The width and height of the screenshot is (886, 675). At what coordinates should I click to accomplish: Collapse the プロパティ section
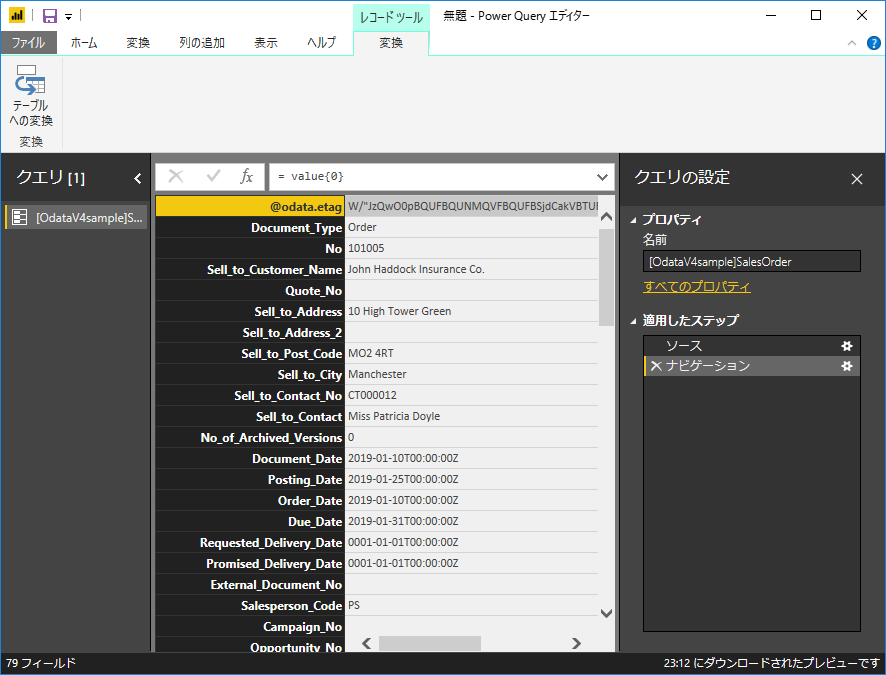(633, 220)
